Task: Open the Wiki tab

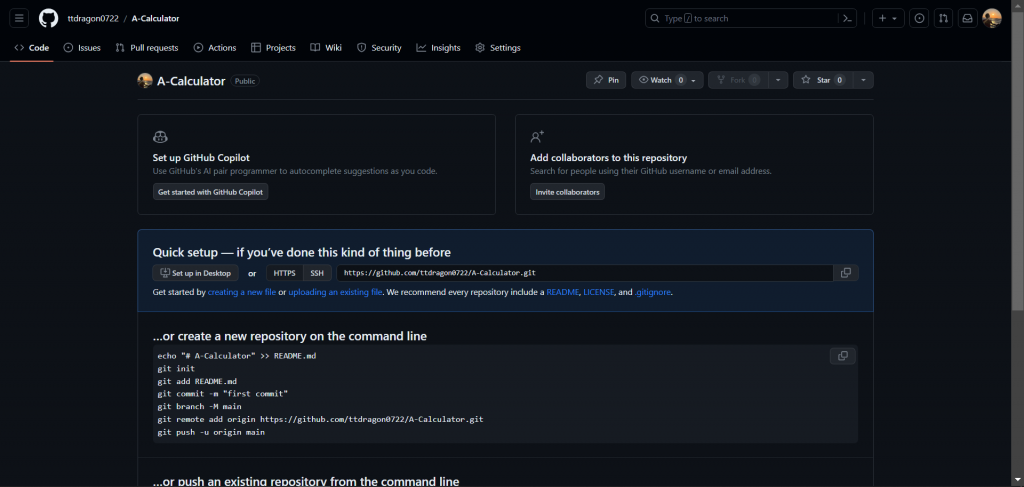Action: tap(326, 48)
